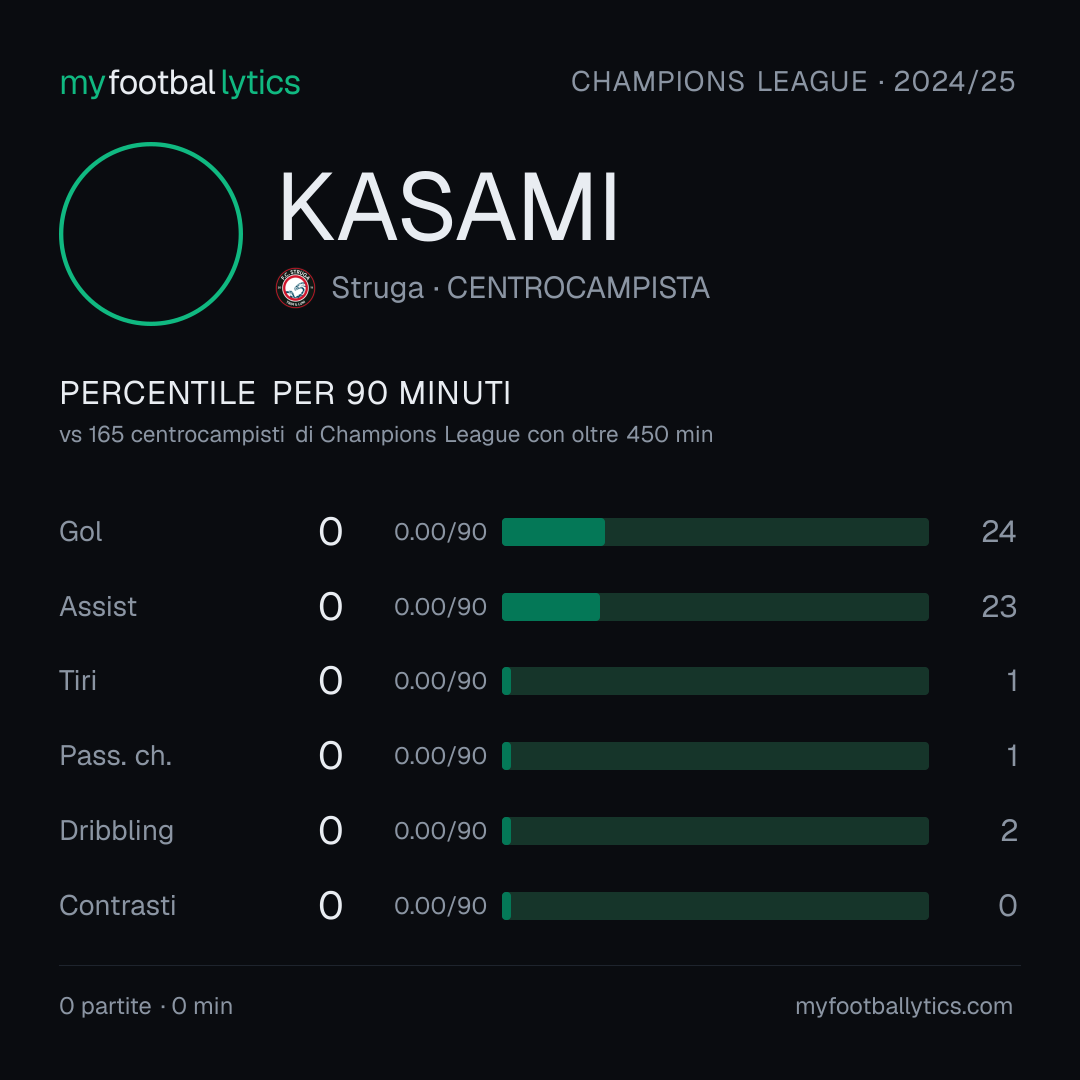Click the Gol percentile value 24
This screenshot has width=1080, height=1080.
coord(999,532)
